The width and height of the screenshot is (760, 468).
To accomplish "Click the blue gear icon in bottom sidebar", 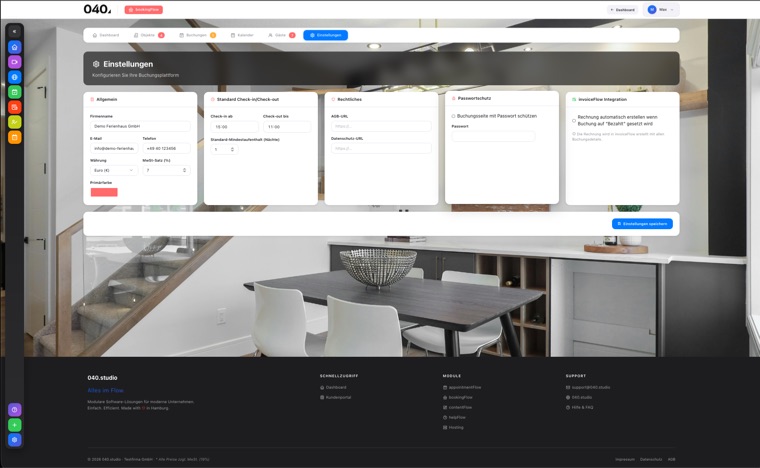I will pos(15,440).
